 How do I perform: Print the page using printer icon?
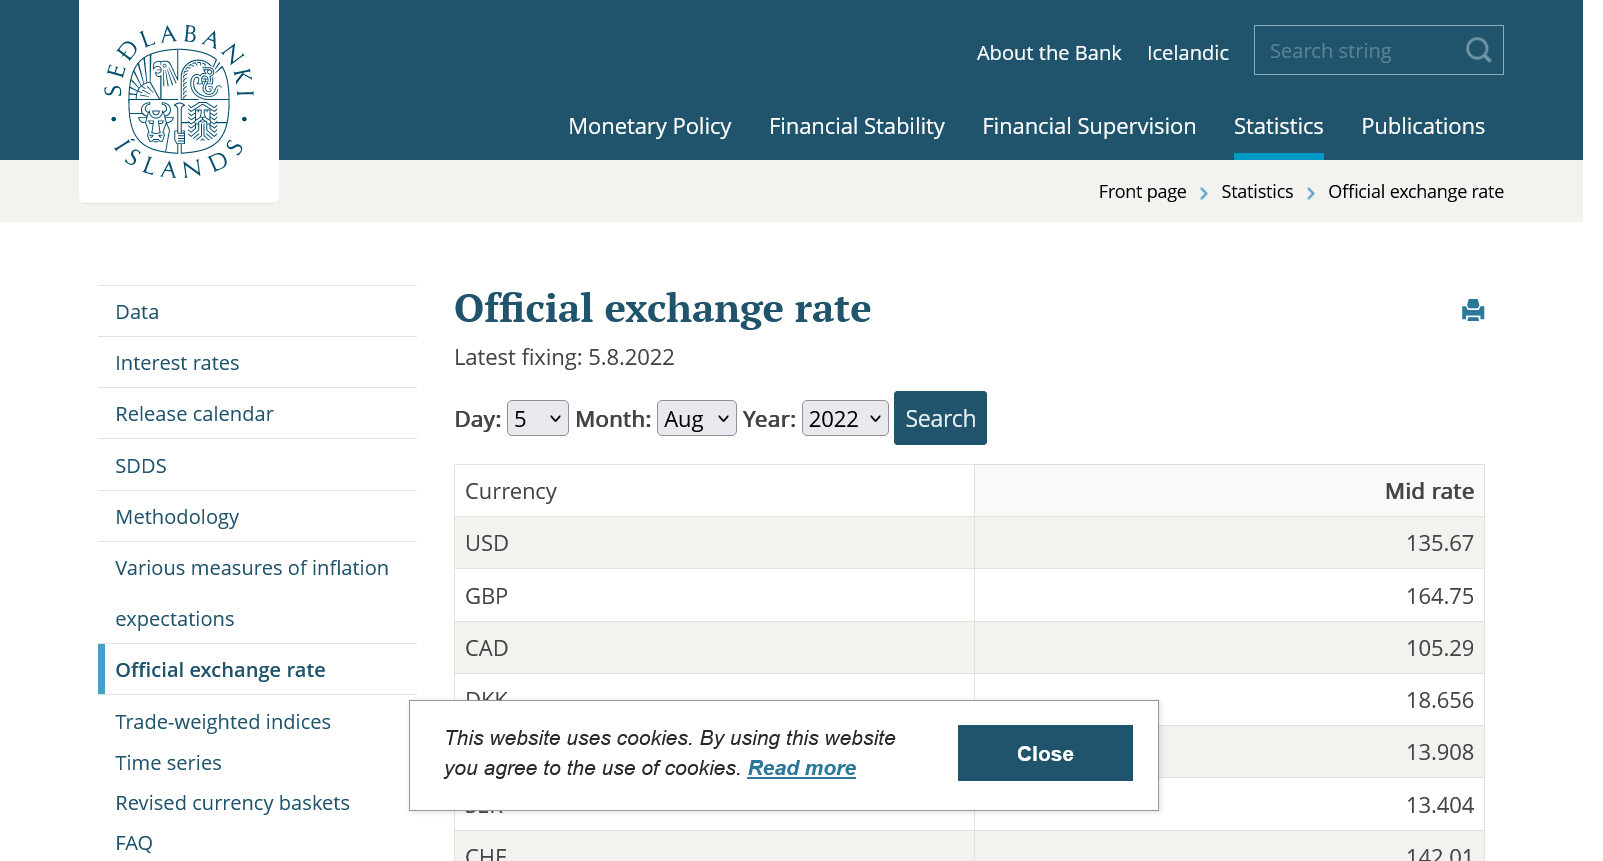[x=1472, y=311]
